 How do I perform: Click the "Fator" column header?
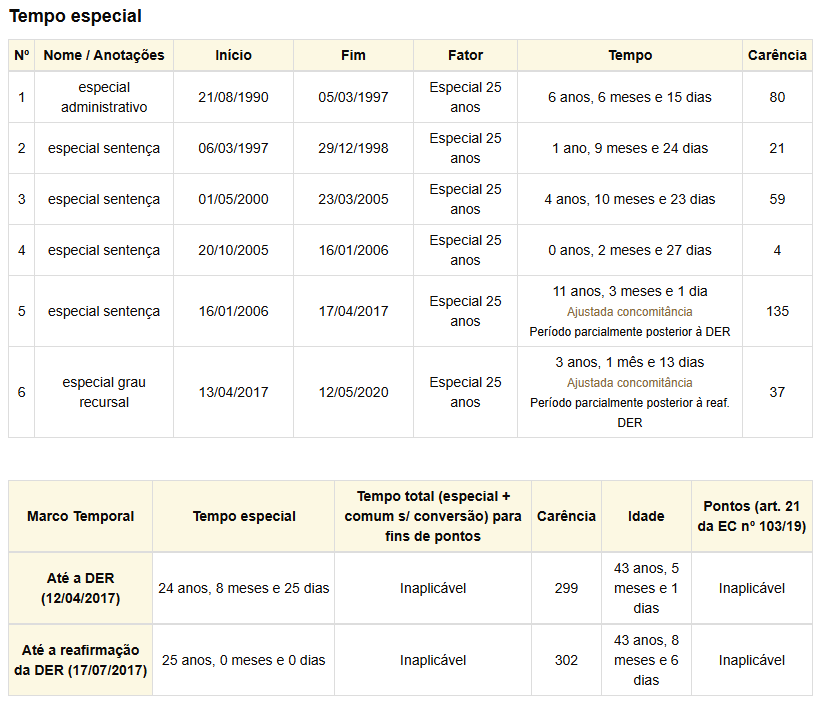(465, 56)
